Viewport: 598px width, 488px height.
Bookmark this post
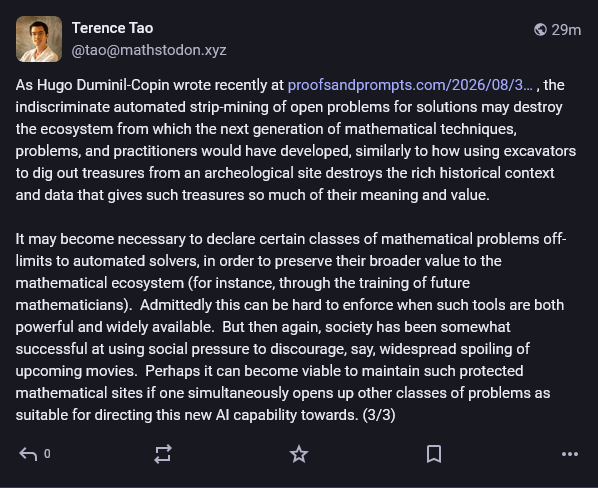[x=434, y=454]
